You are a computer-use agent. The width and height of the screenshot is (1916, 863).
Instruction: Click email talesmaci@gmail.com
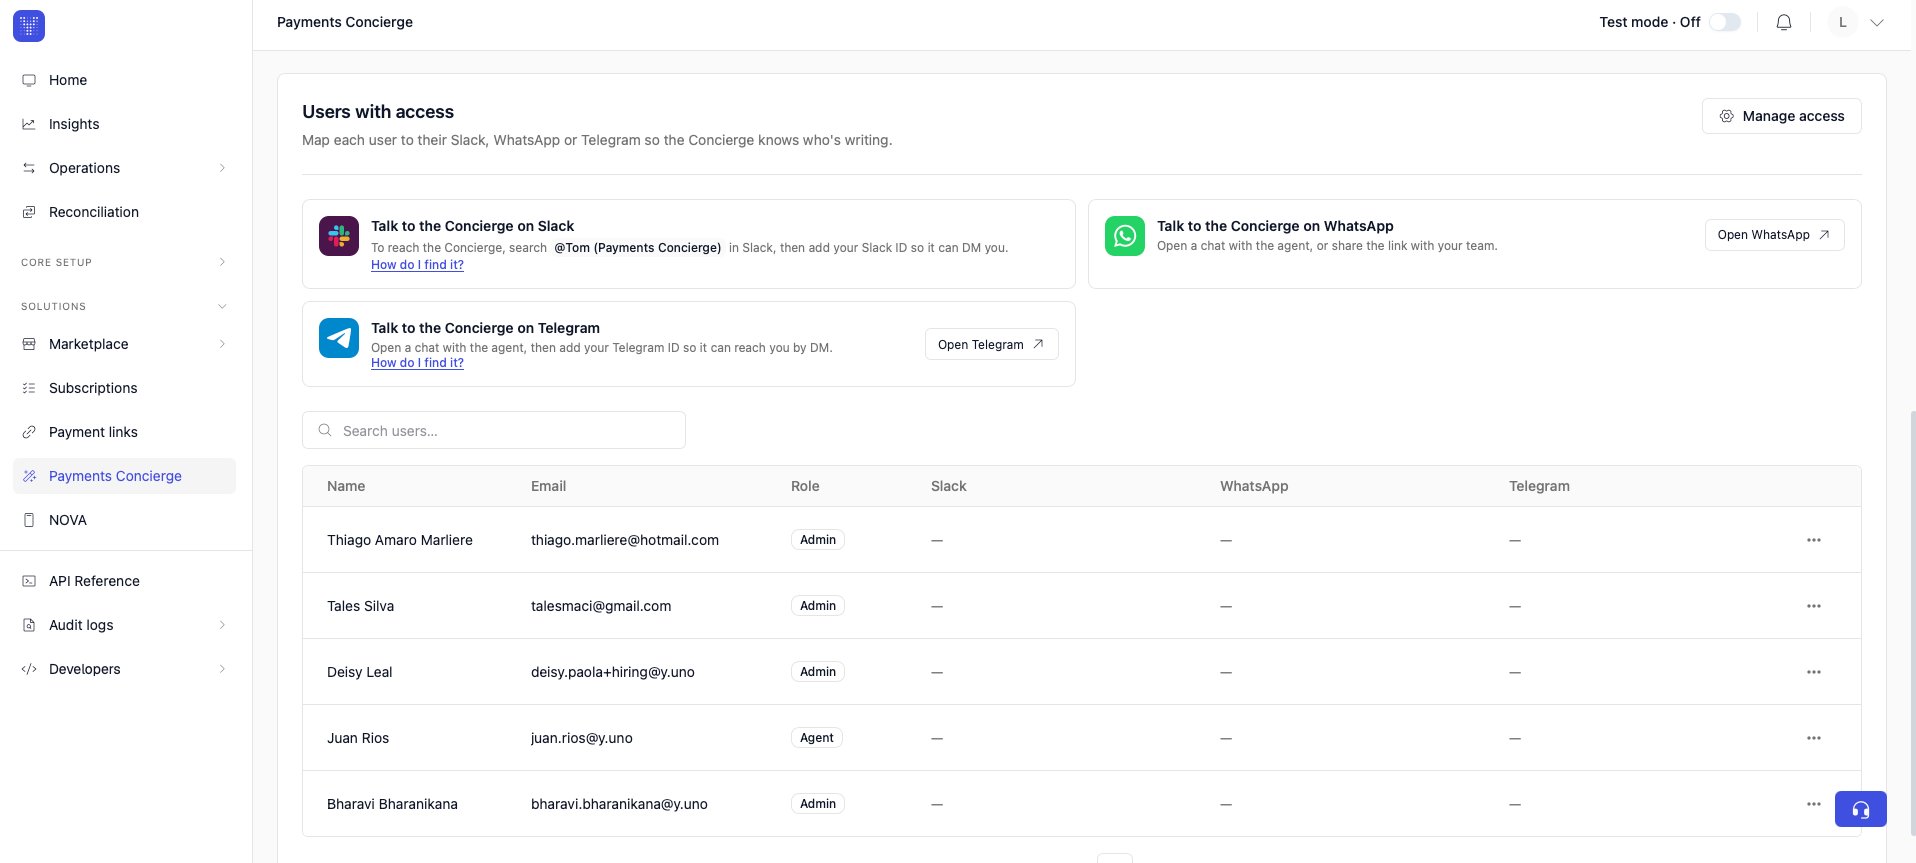[601, 606]
